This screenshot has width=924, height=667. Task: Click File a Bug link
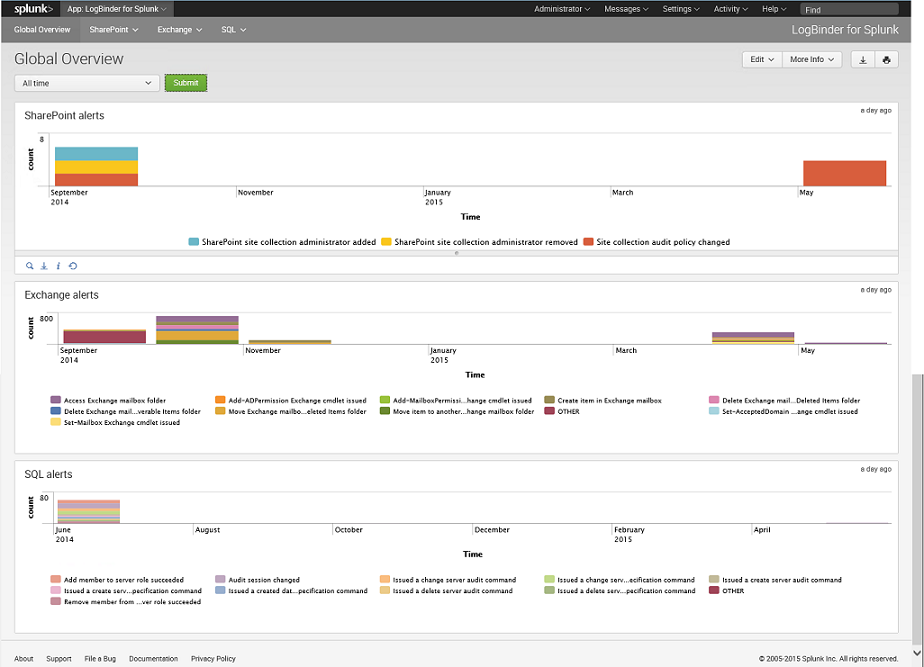pyautogui.click(x=100, y=659)
